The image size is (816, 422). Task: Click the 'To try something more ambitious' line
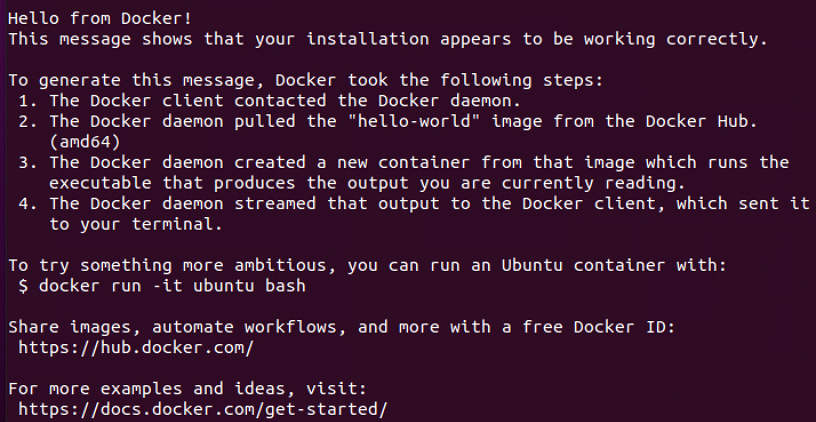[380, 265]
